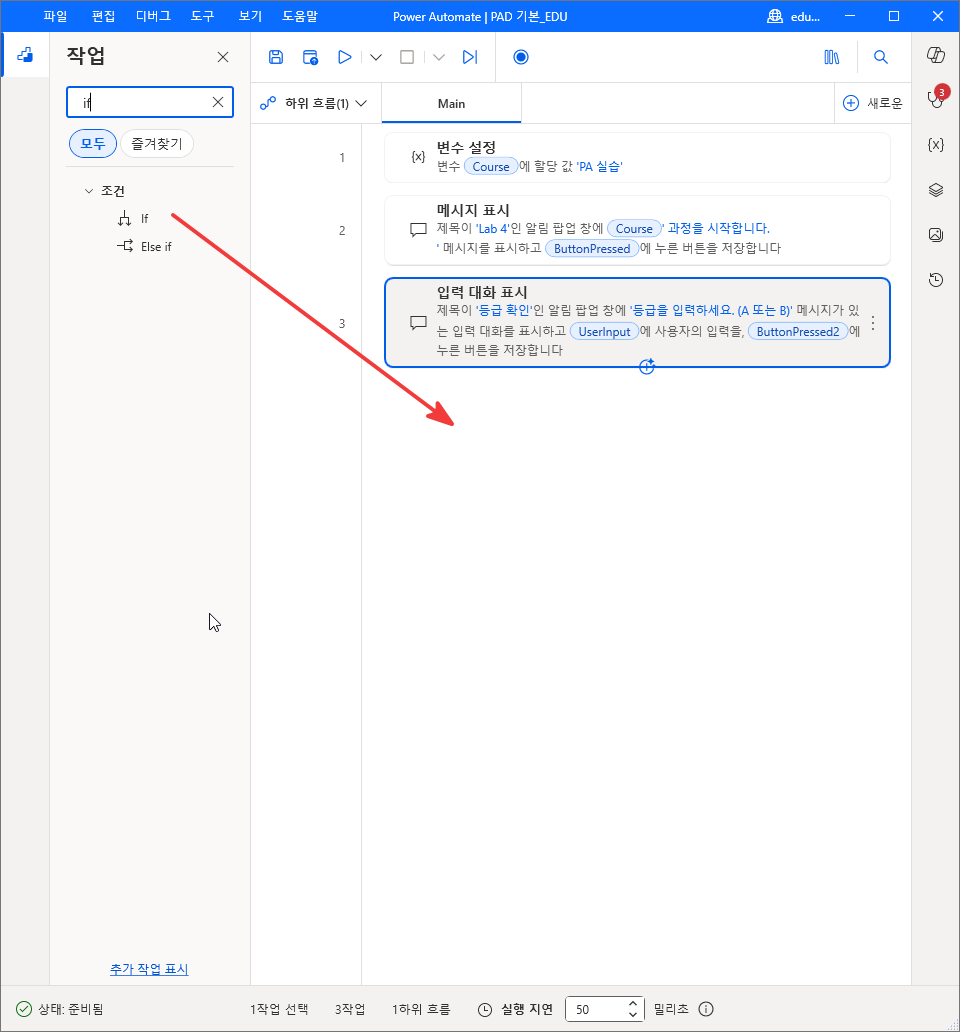Screen dimensions: 960x1032
Task: Decrease run delay with the down arrow
Action: point(633,1015)
